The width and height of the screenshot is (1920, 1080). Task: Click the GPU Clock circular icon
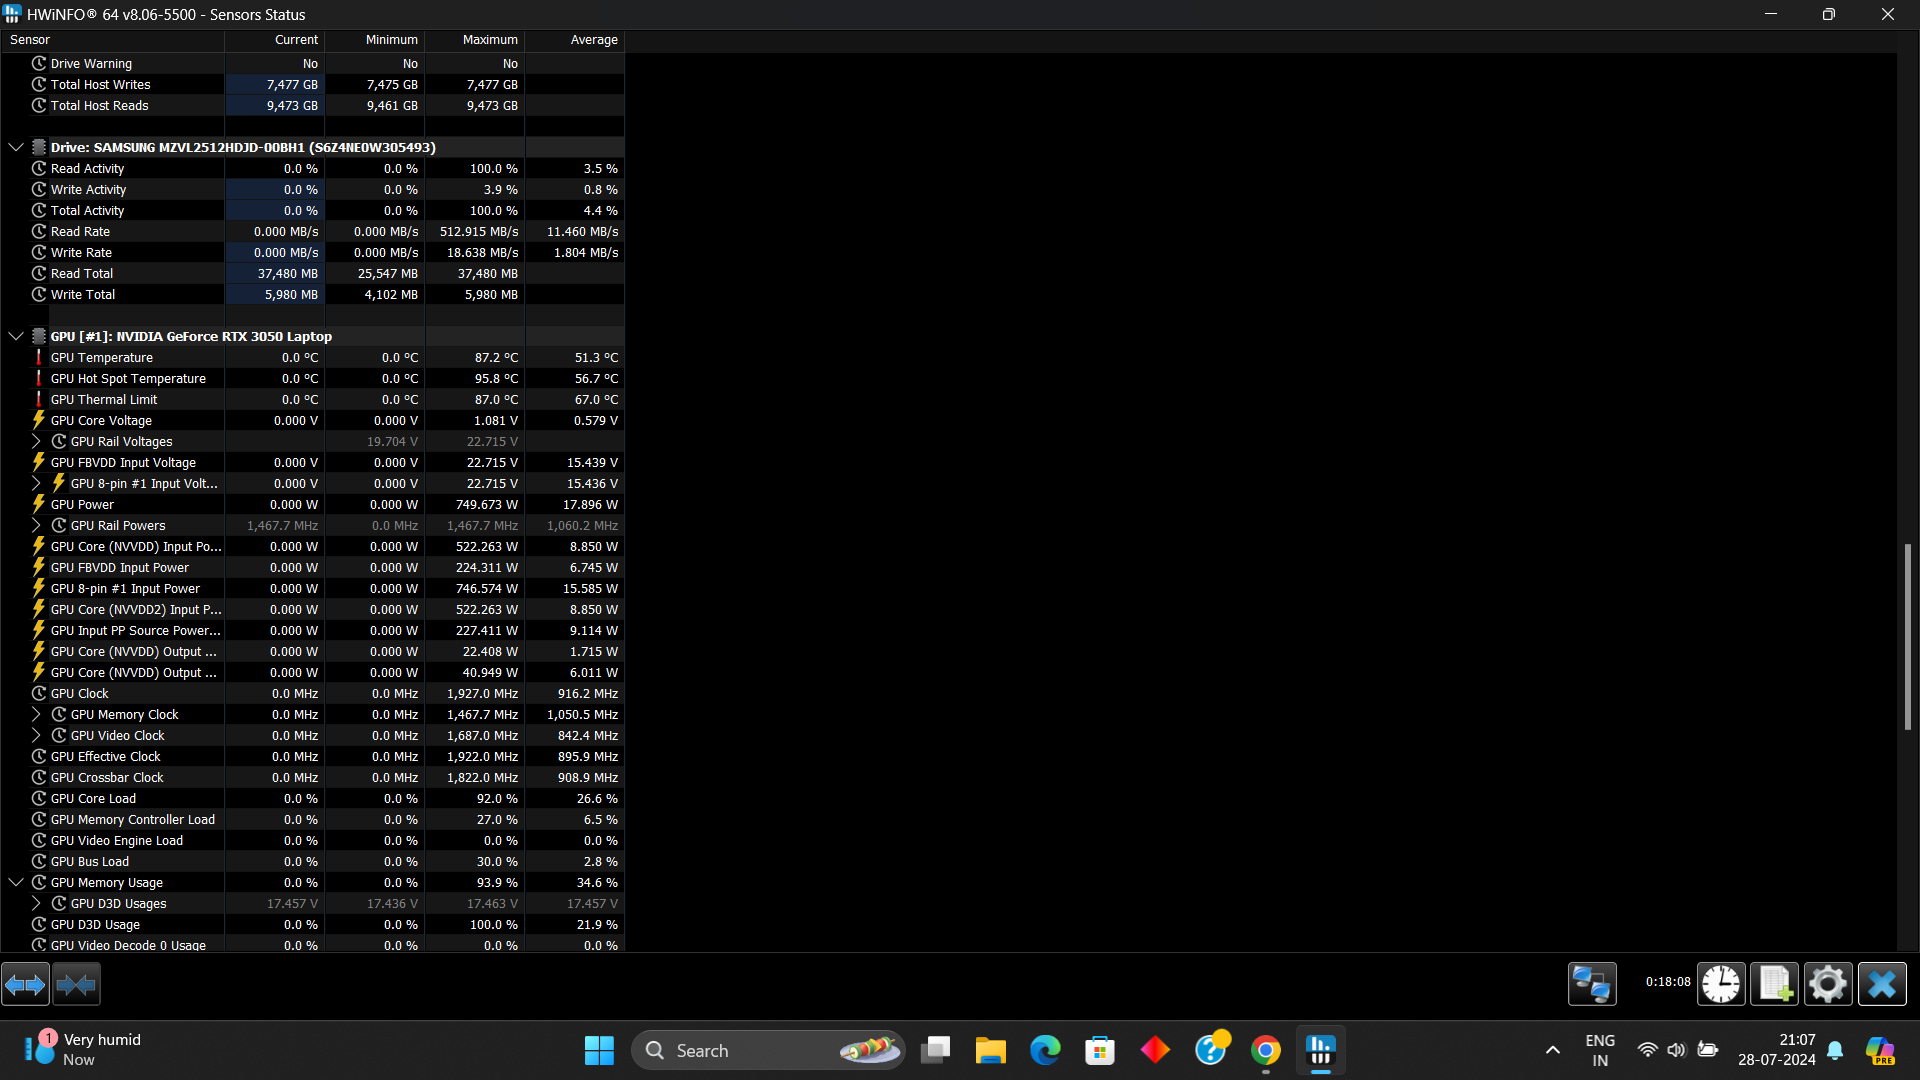[39, 694]
